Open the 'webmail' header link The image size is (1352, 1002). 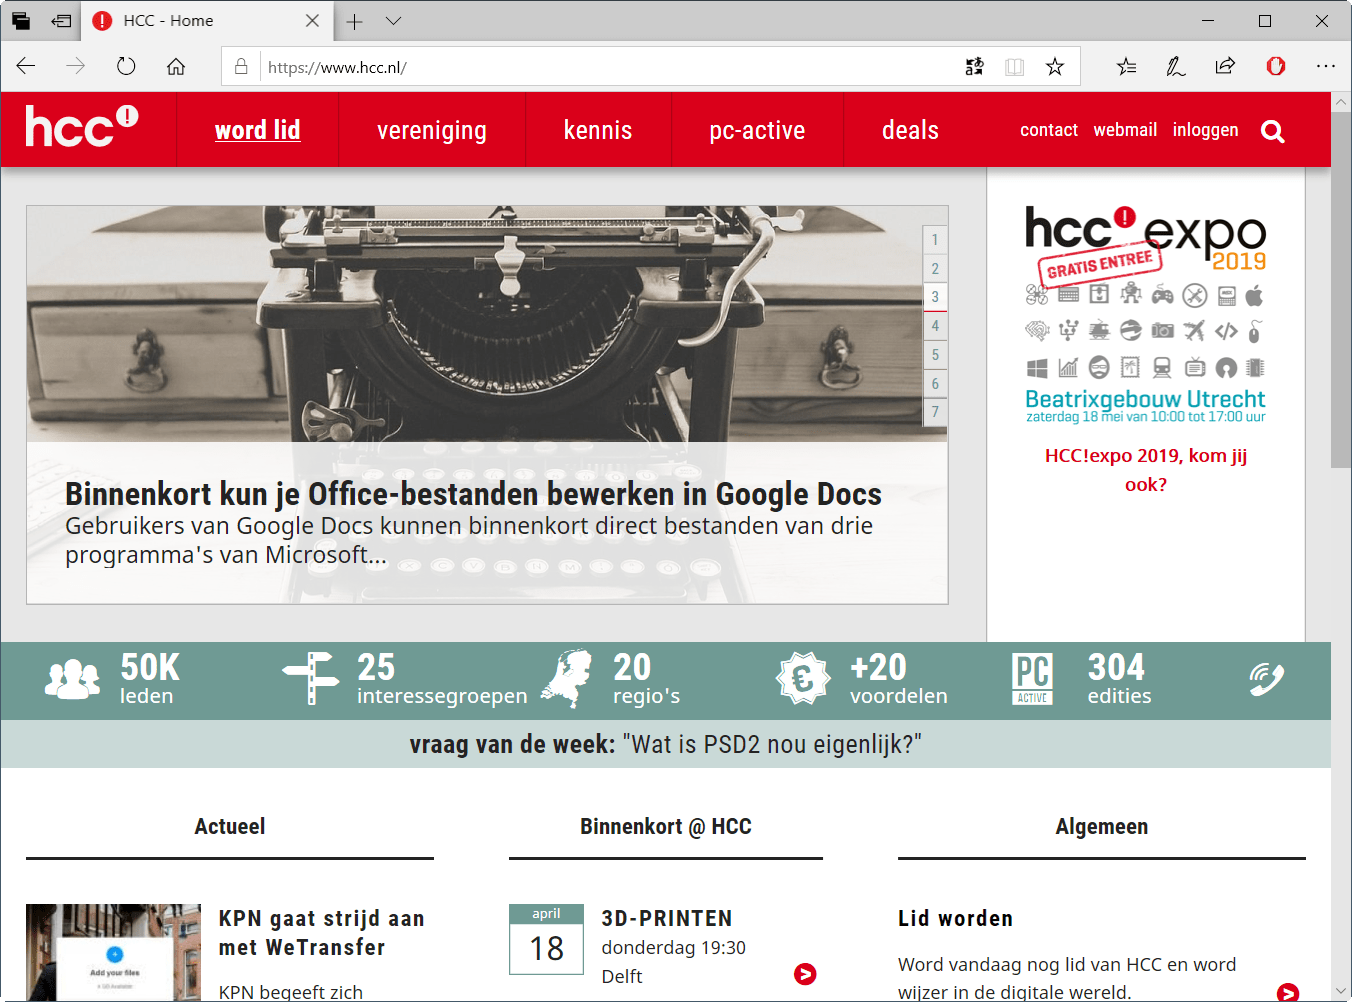(x=1125, y=130)
